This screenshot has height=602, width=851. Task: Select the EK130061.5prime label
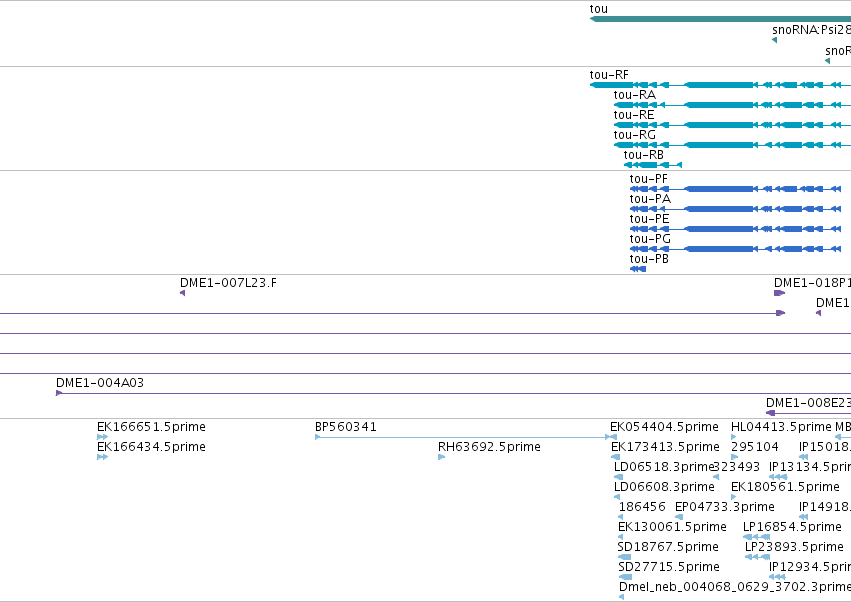click(672, 527)
